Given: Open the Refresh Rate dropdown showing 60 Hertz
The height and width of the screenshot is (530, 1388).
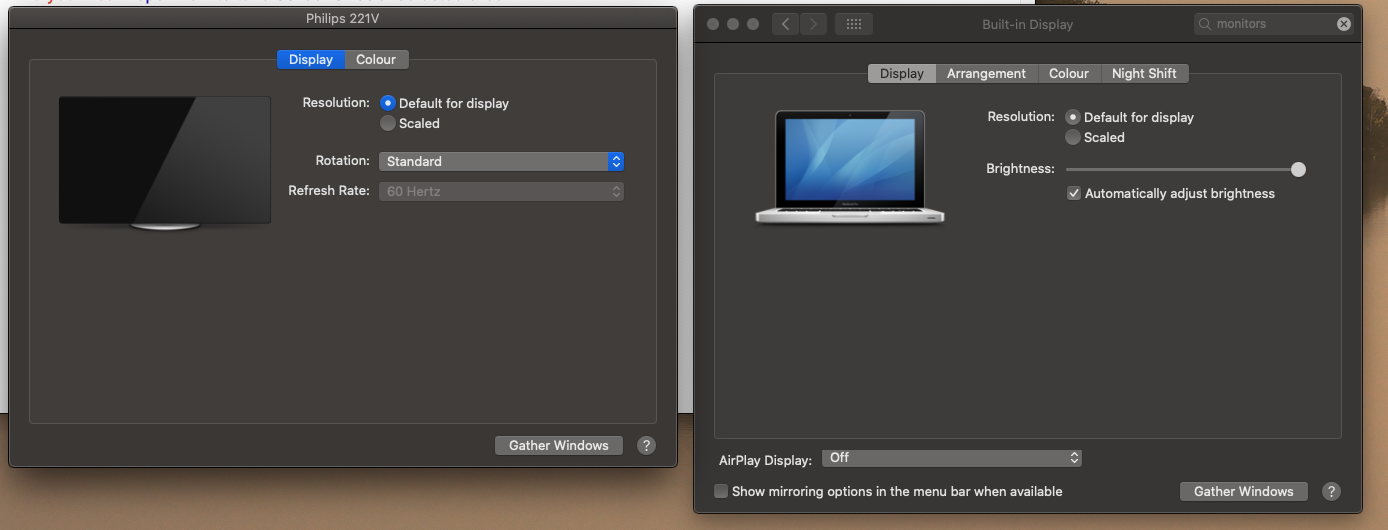Looking at the screenshot, I should [x=501, y=191].
